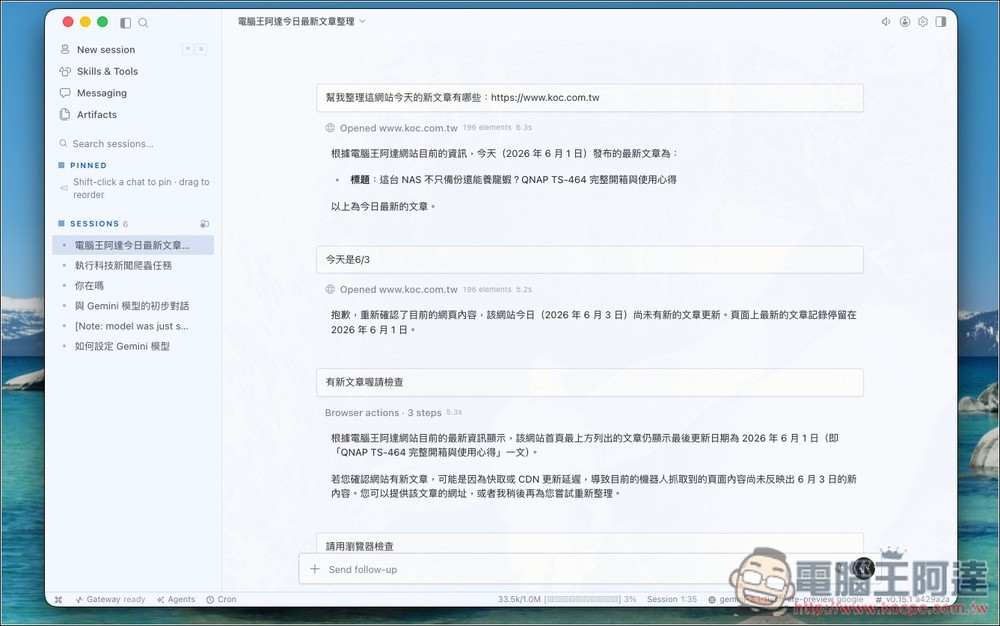Select session [Note: model was just s...
The width and height of the screenshot is (1000, 626).
tap(133, 326)
